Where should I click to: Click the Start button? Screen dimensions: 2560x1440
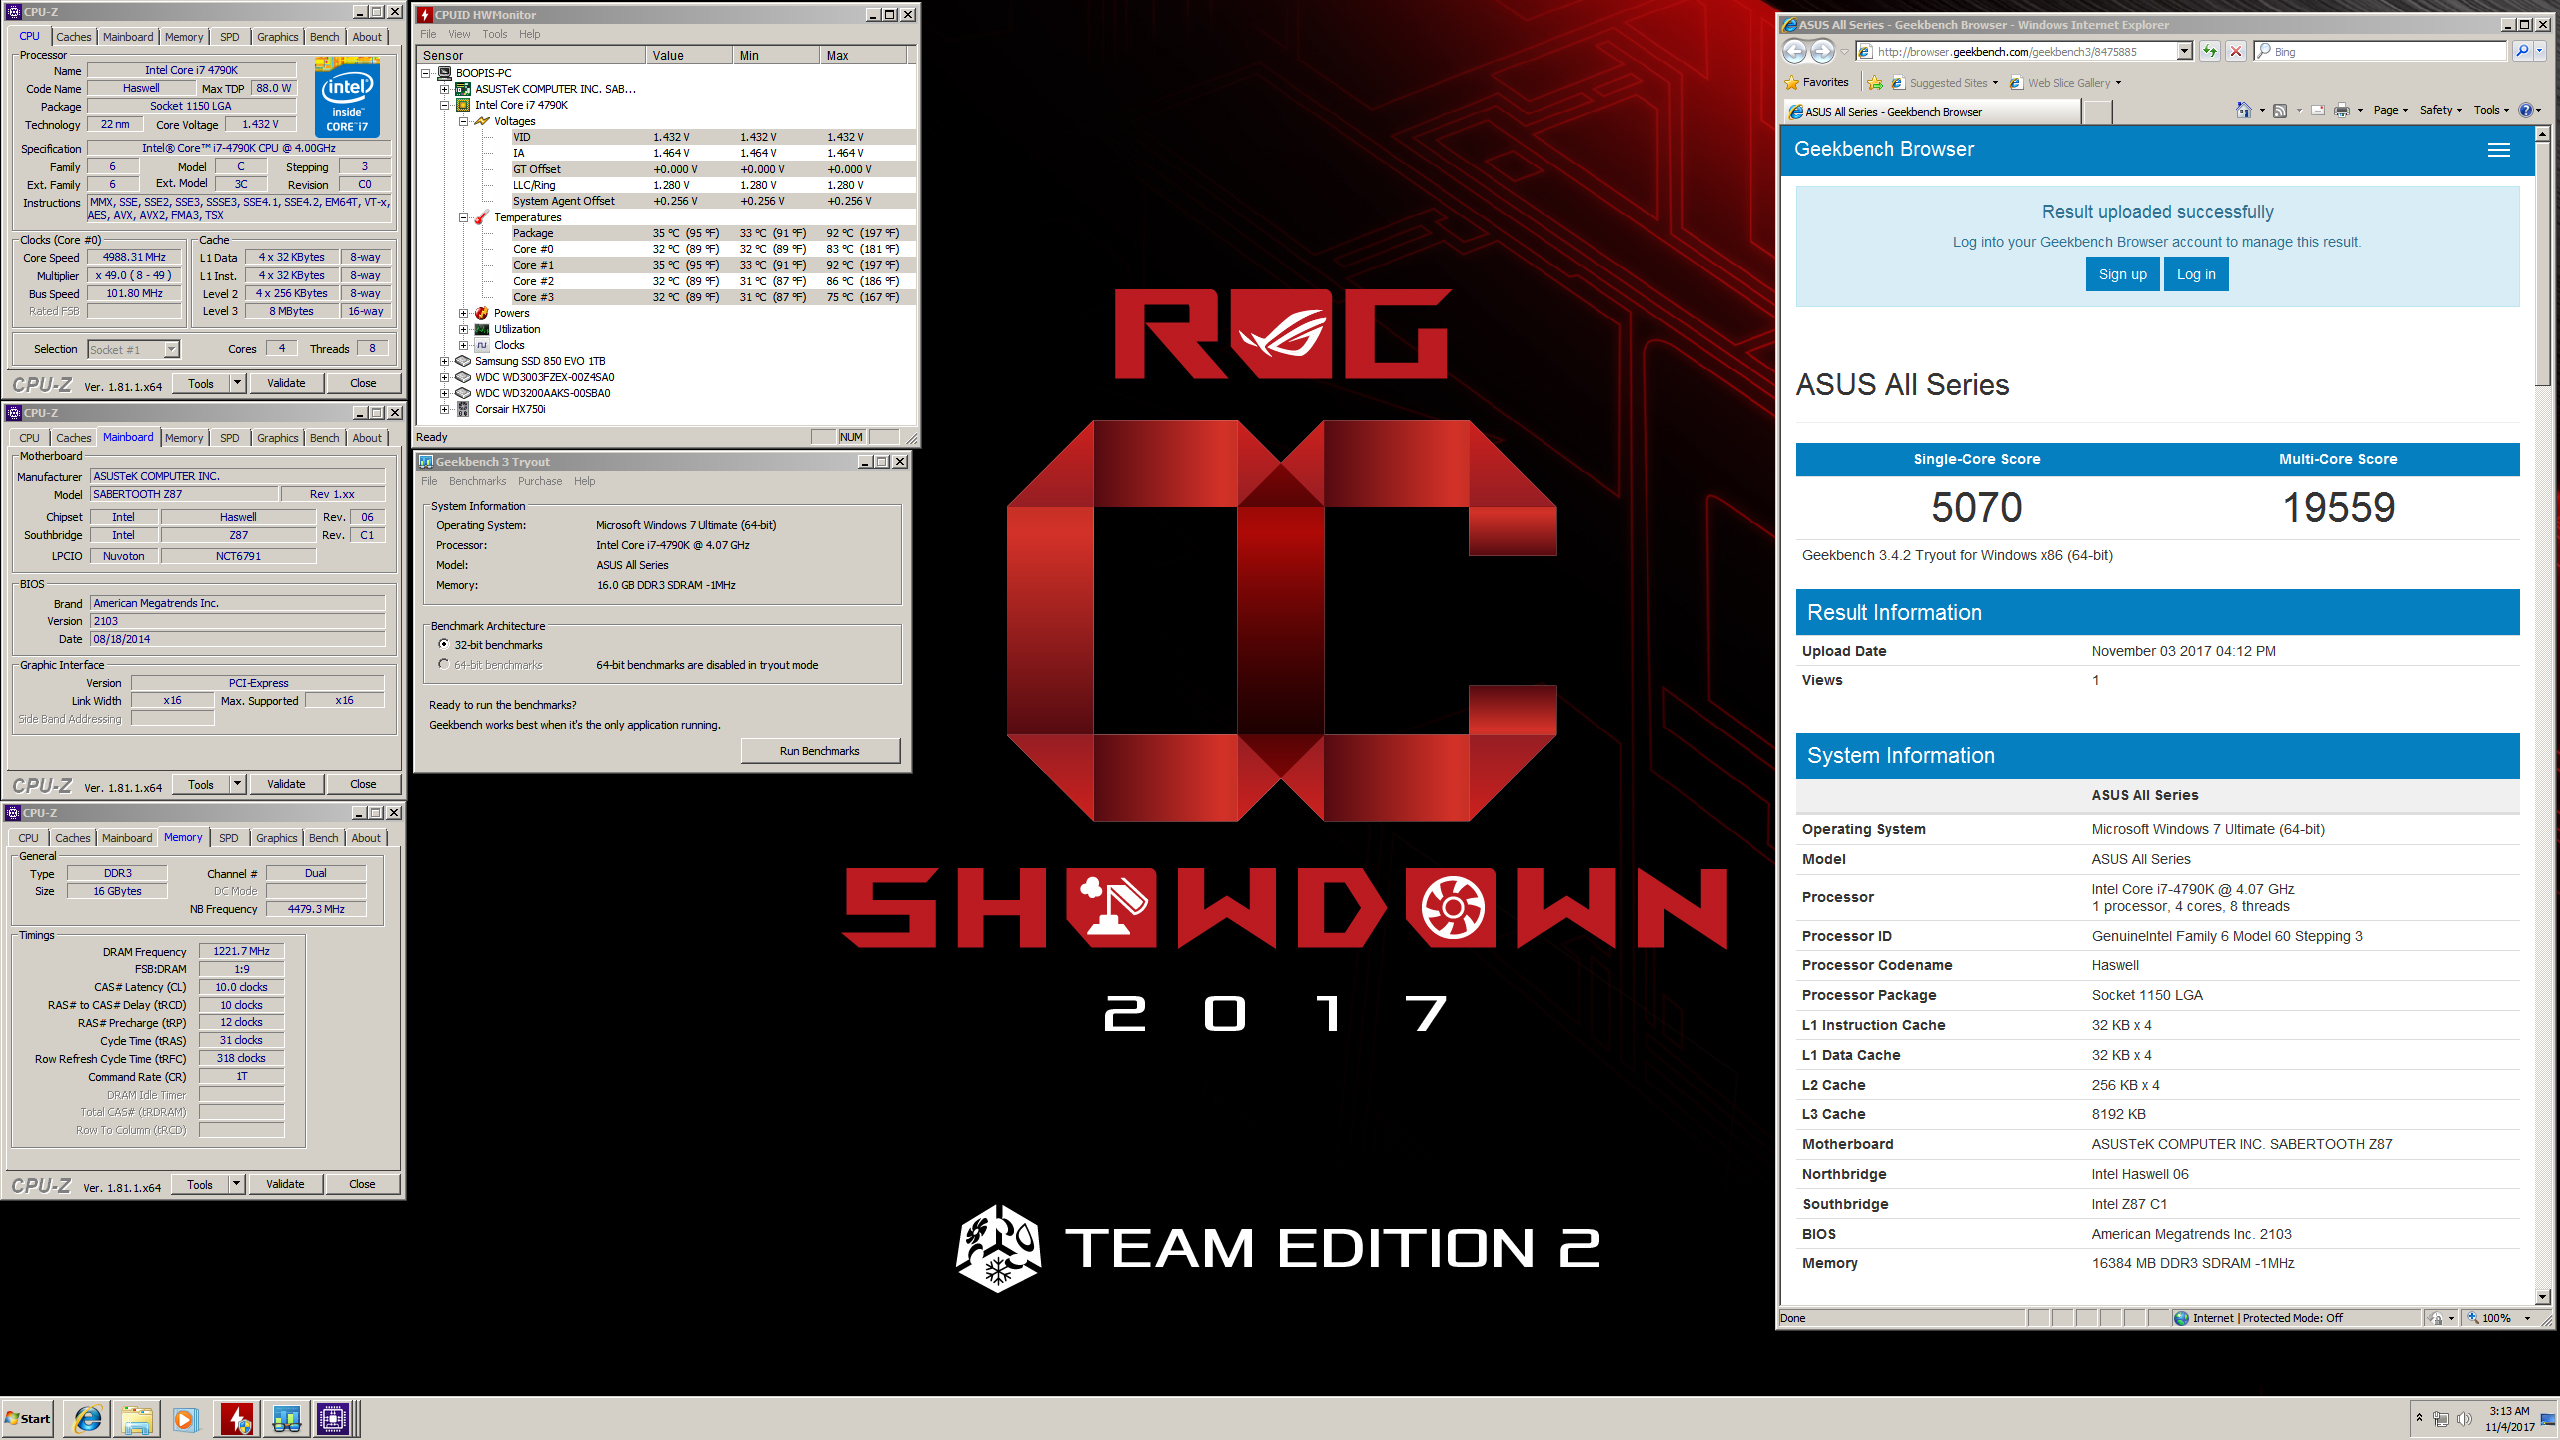tap(28, 1419)
